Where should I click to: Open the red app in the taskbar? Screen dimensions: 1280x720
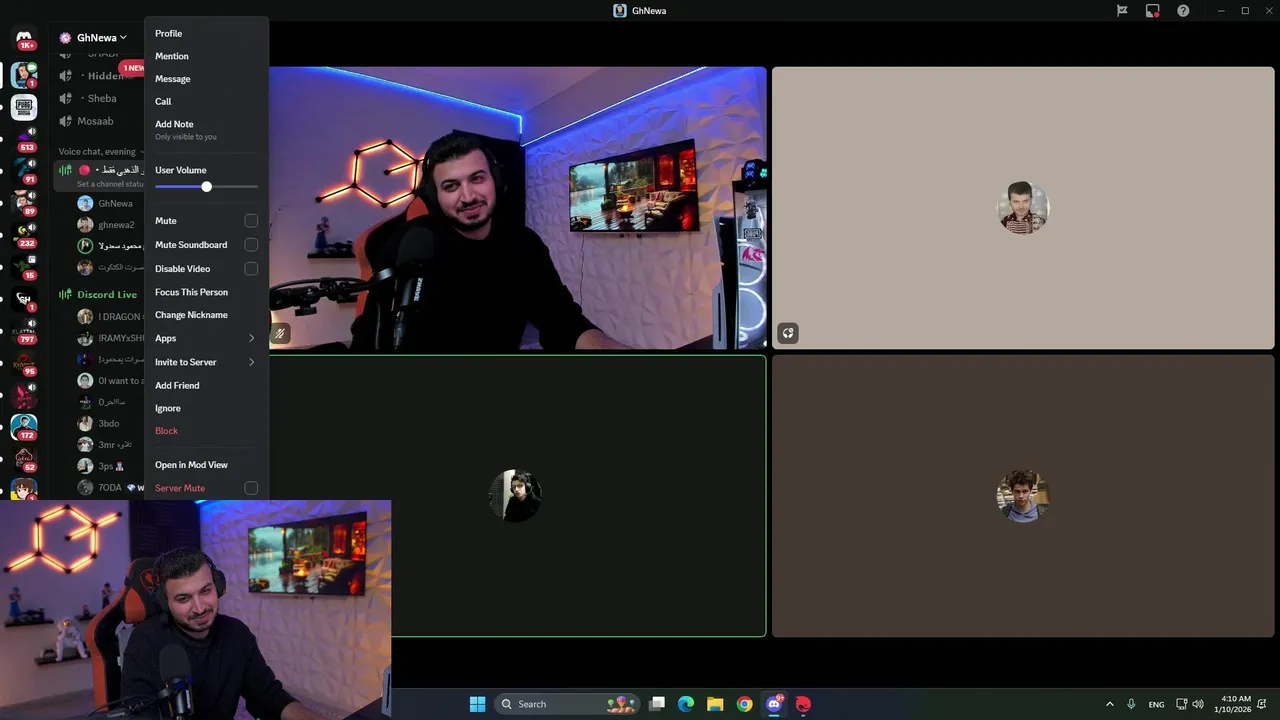click(802, 704)
